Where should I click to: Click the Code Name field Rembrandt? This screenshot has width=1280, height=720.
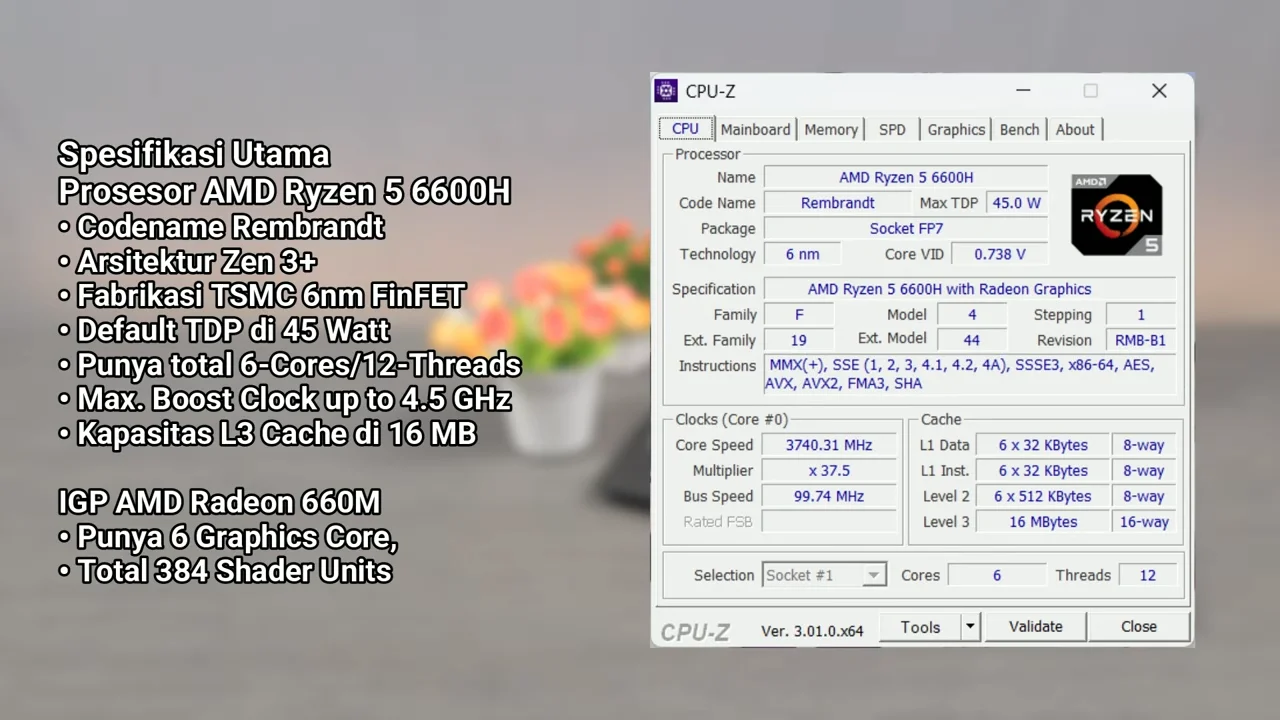(x=838, y=203)
